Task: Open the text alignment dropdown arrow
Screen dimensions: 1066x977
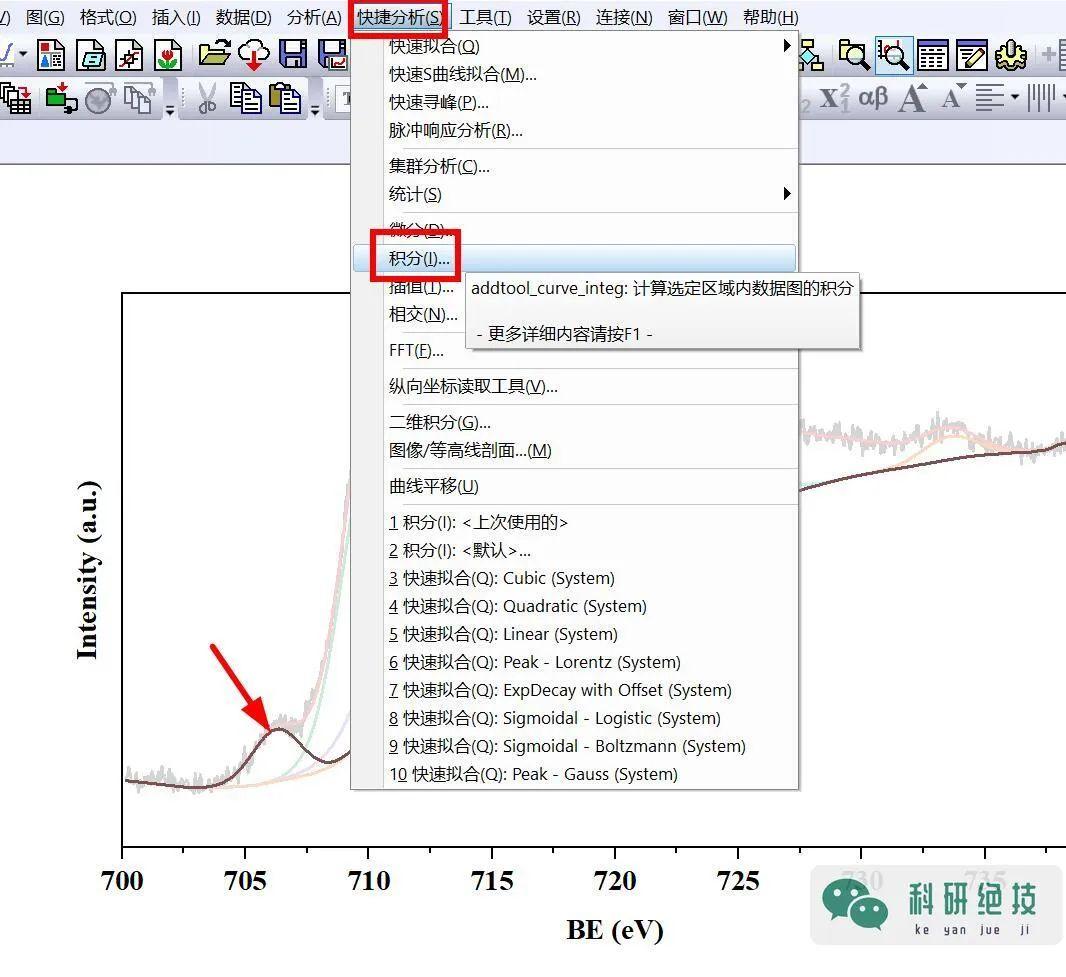Action: 1014,98
